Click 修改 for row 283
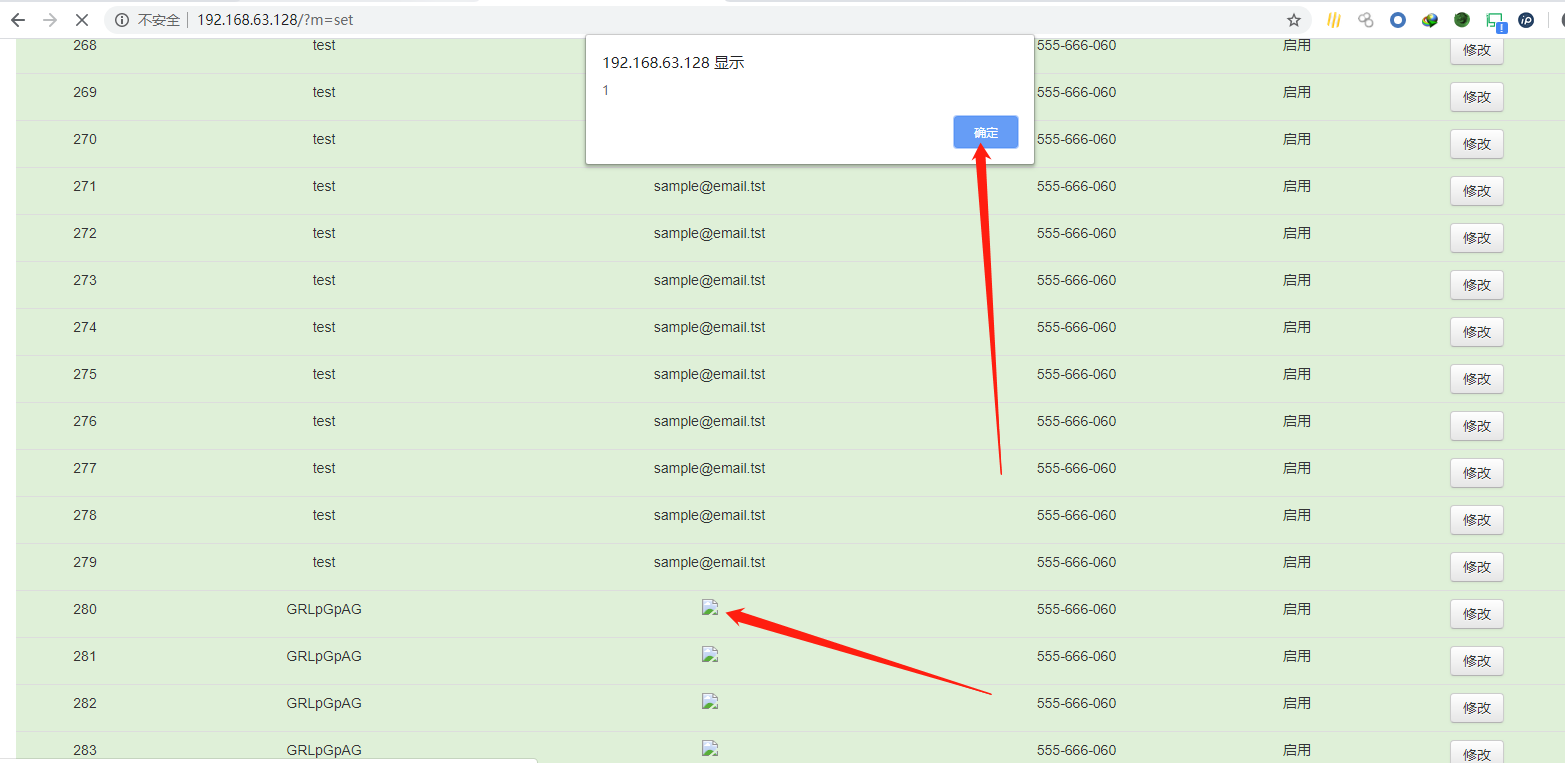Image resolution: width=1565 pixels, height=763 pixels. [1476, 753]
